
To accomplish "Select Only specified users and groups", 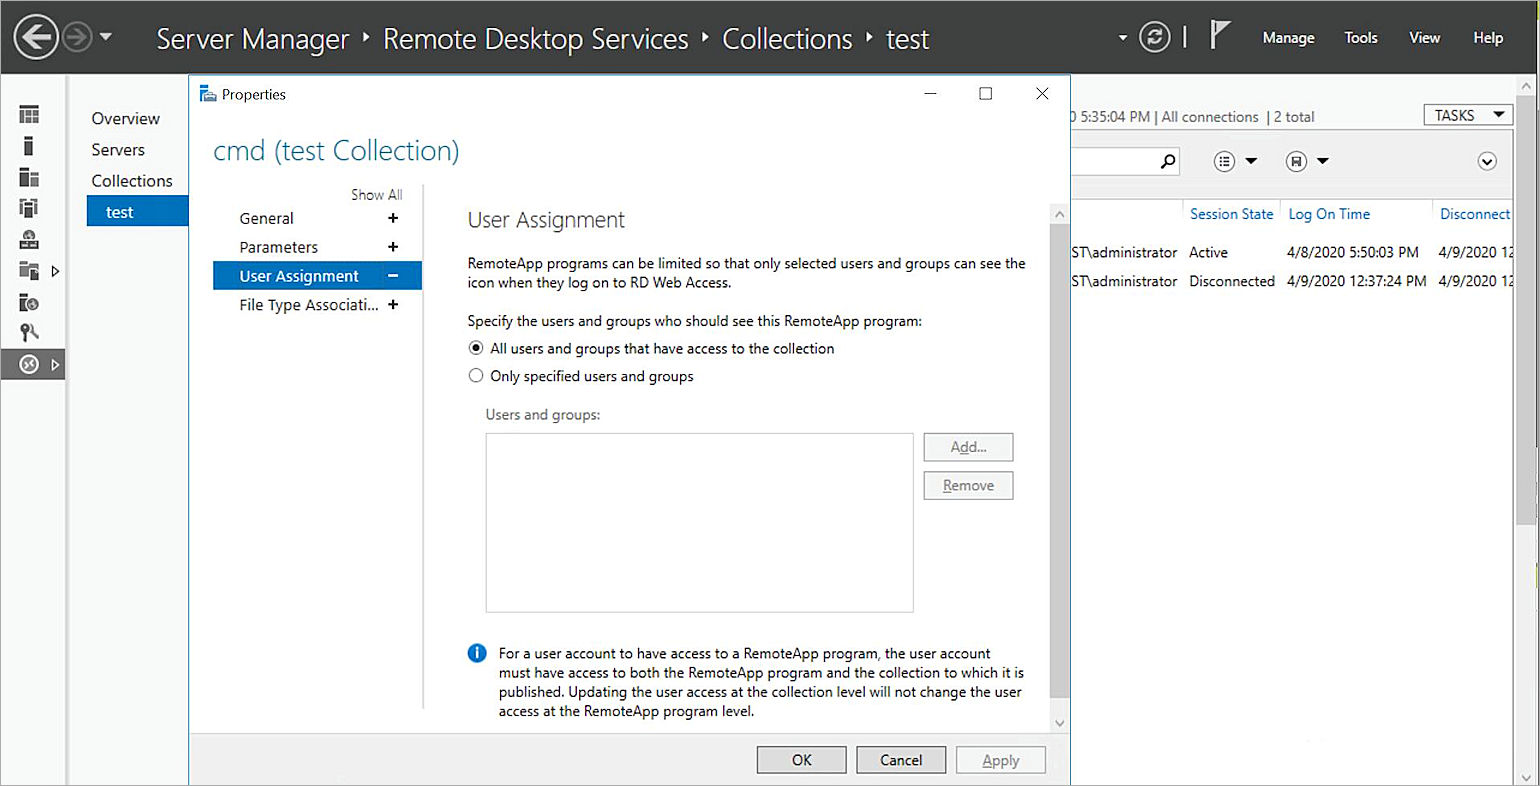I will [x=476, y=377].
